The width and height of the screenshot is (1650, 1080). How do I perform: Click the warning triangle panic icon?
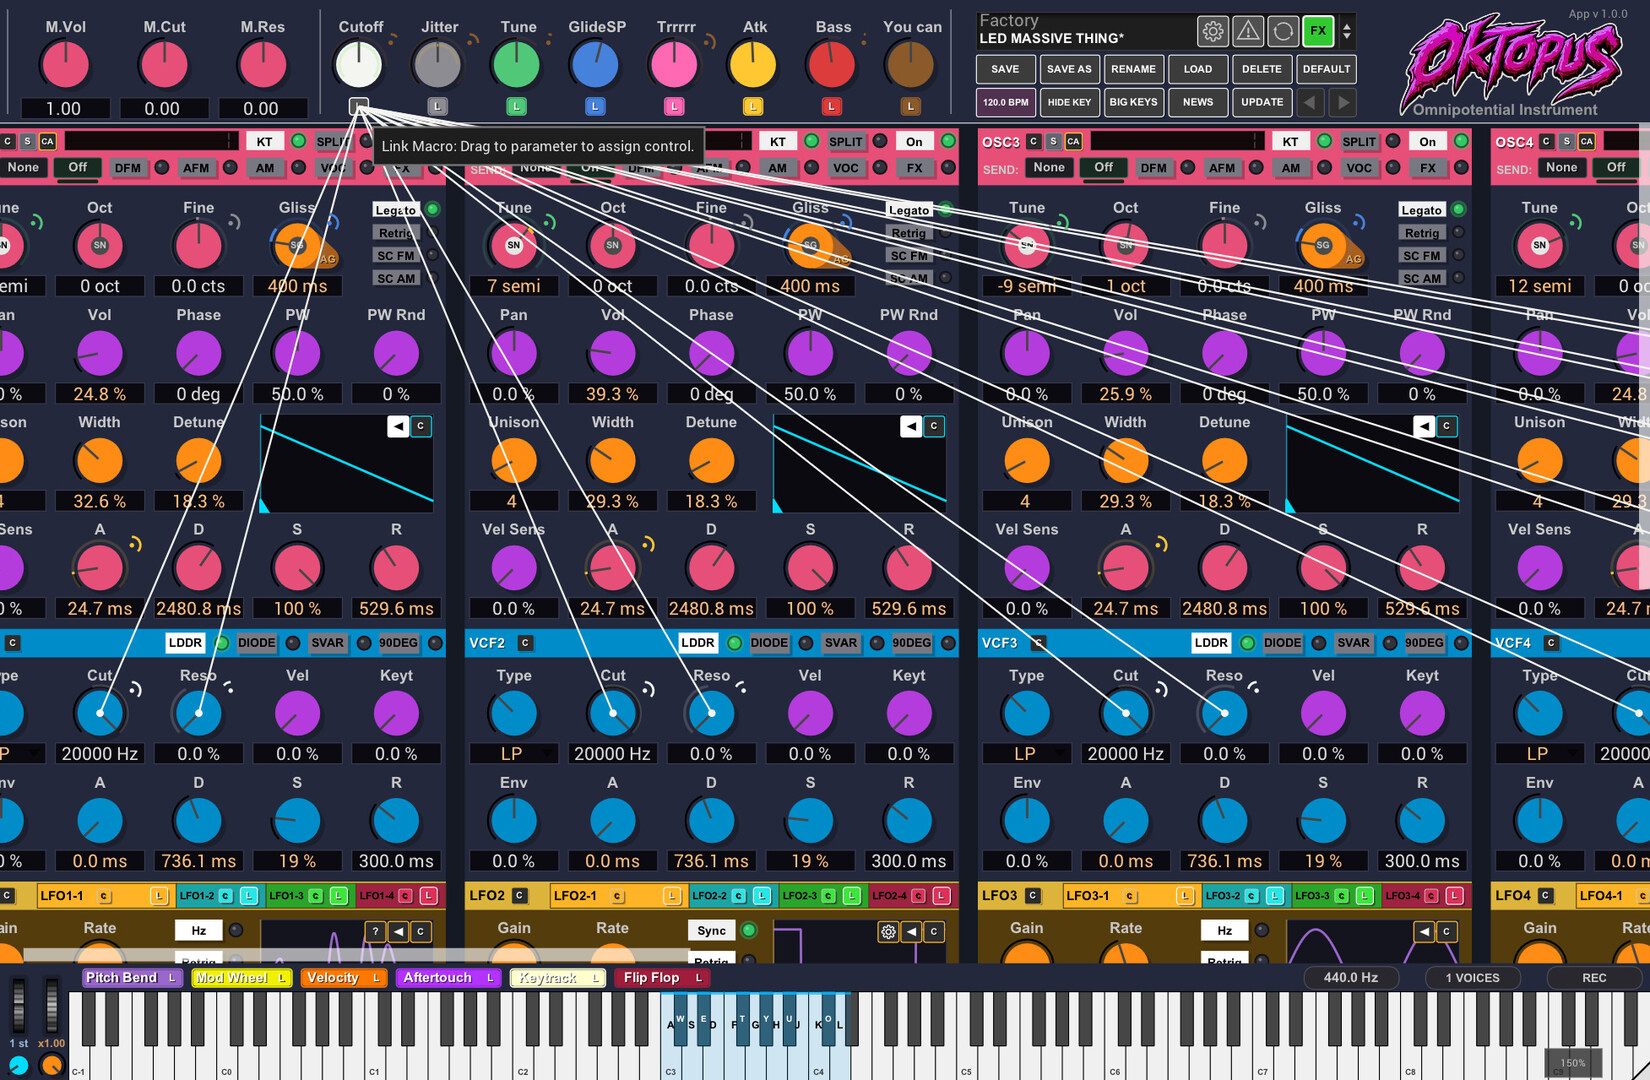point(1248,32)
